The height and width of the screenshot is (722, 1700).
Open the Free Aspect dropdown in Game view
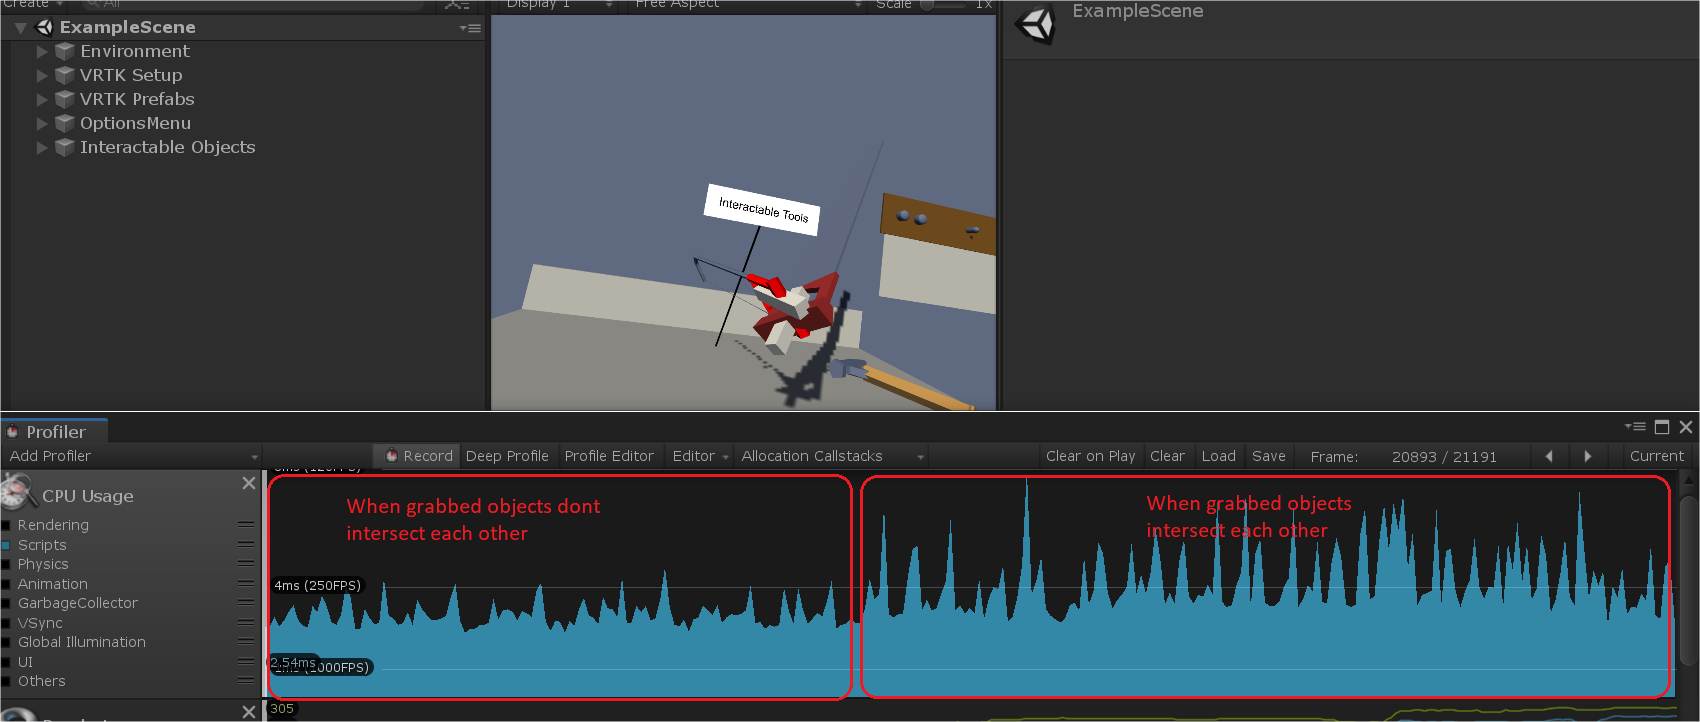point(746,5)
